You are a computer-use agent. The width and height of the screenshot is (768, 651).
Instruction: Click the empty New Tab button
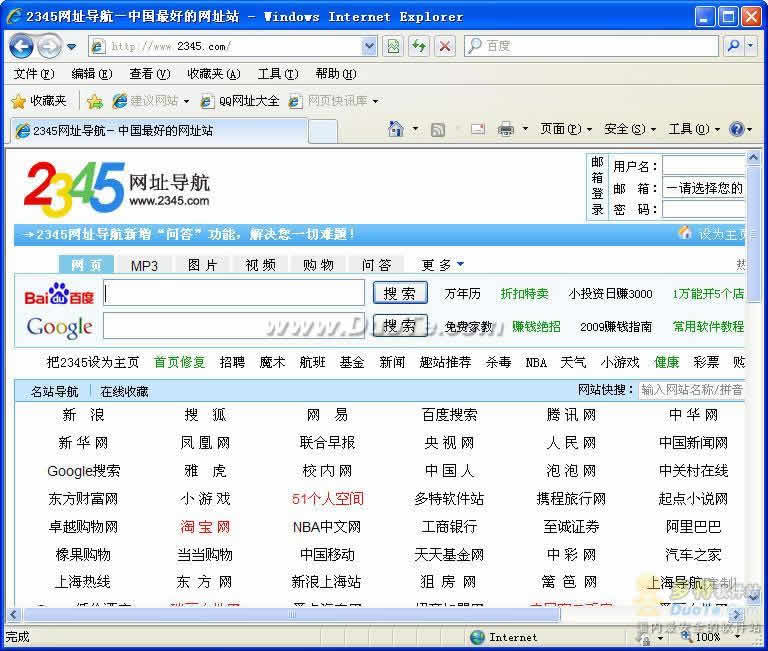coord(322,131)
